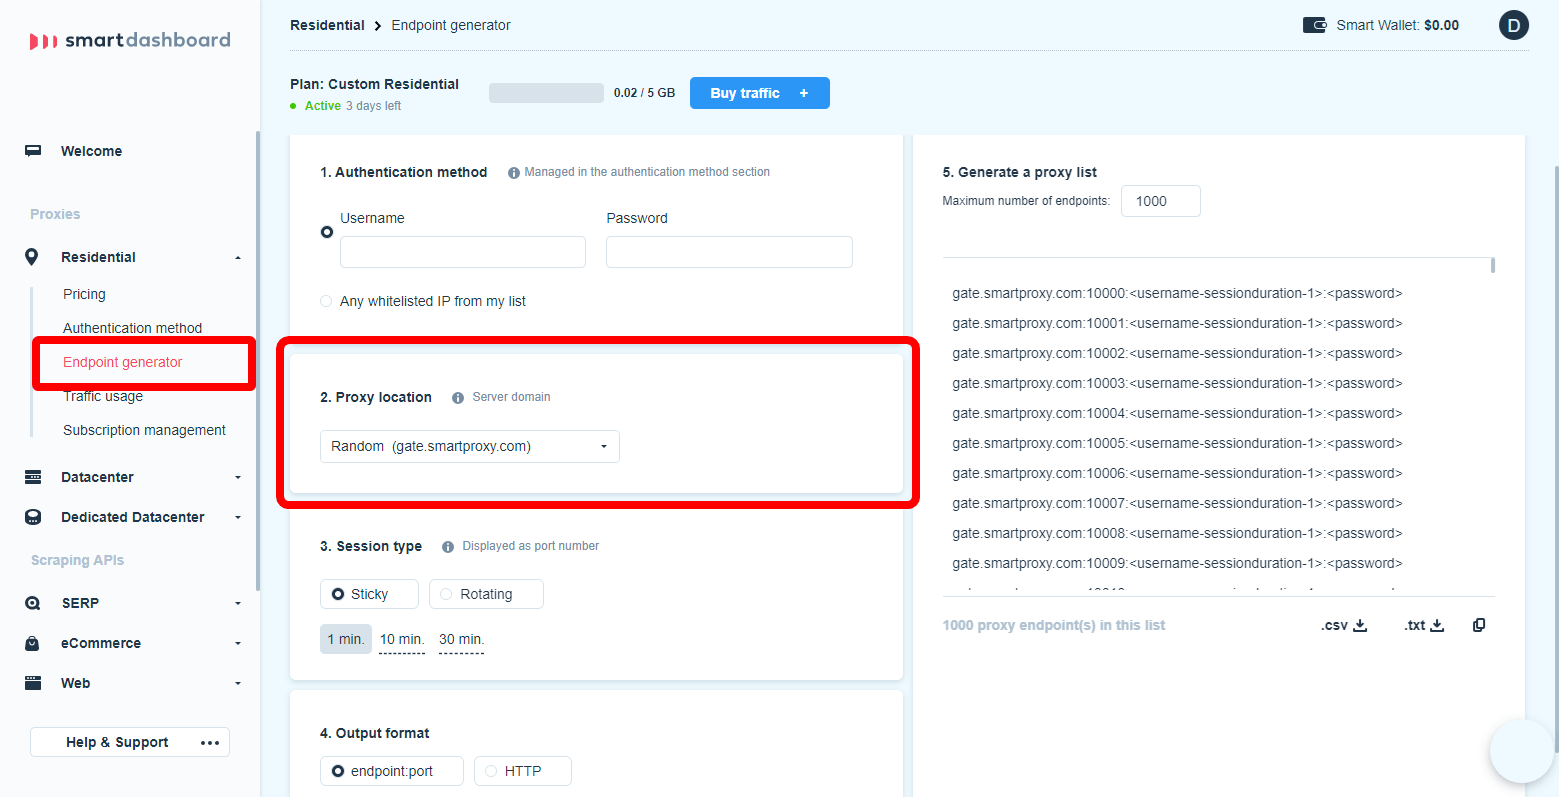Screen dimensions: 1559x797
Task: Go to Welcome page
Action: [x=91, y=151]
